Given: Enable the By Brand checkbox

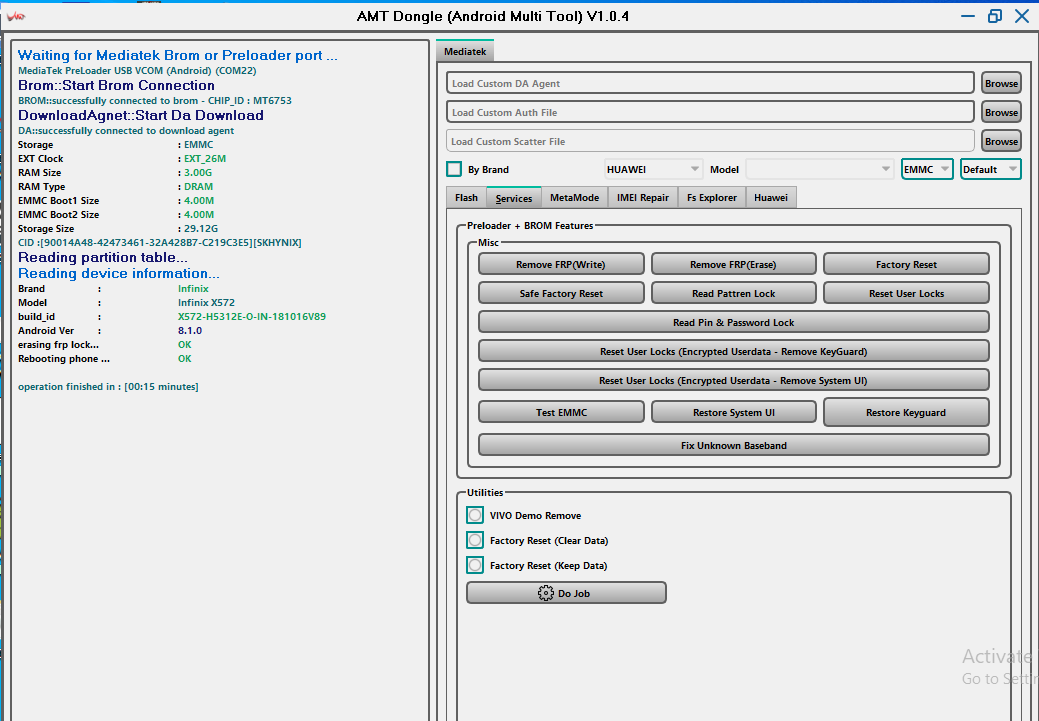Looking at the screenshot, I should (454, 169).
